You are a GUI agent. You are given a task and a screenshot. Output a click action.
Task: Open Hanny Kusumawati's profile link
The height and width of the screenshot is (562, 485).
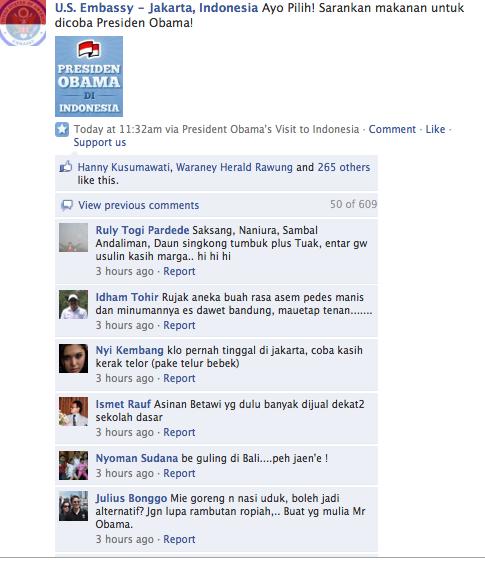tap(124, 167)
